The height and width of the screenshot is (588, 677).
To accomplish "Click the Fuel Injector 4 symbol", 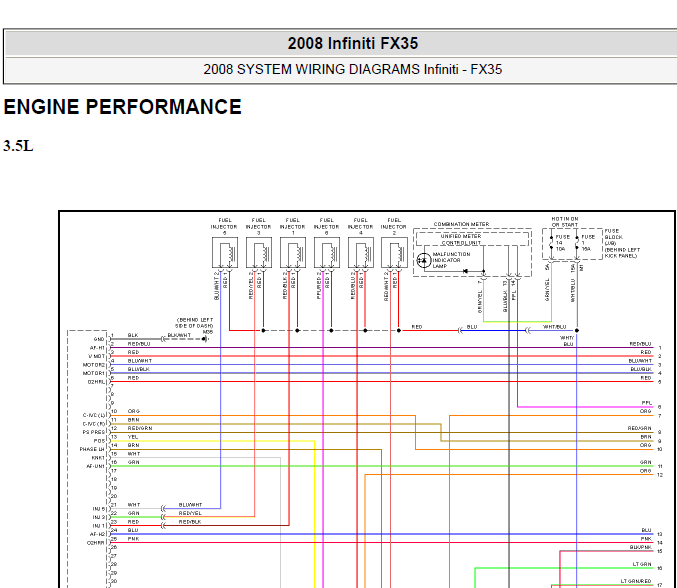I will 361,252.
